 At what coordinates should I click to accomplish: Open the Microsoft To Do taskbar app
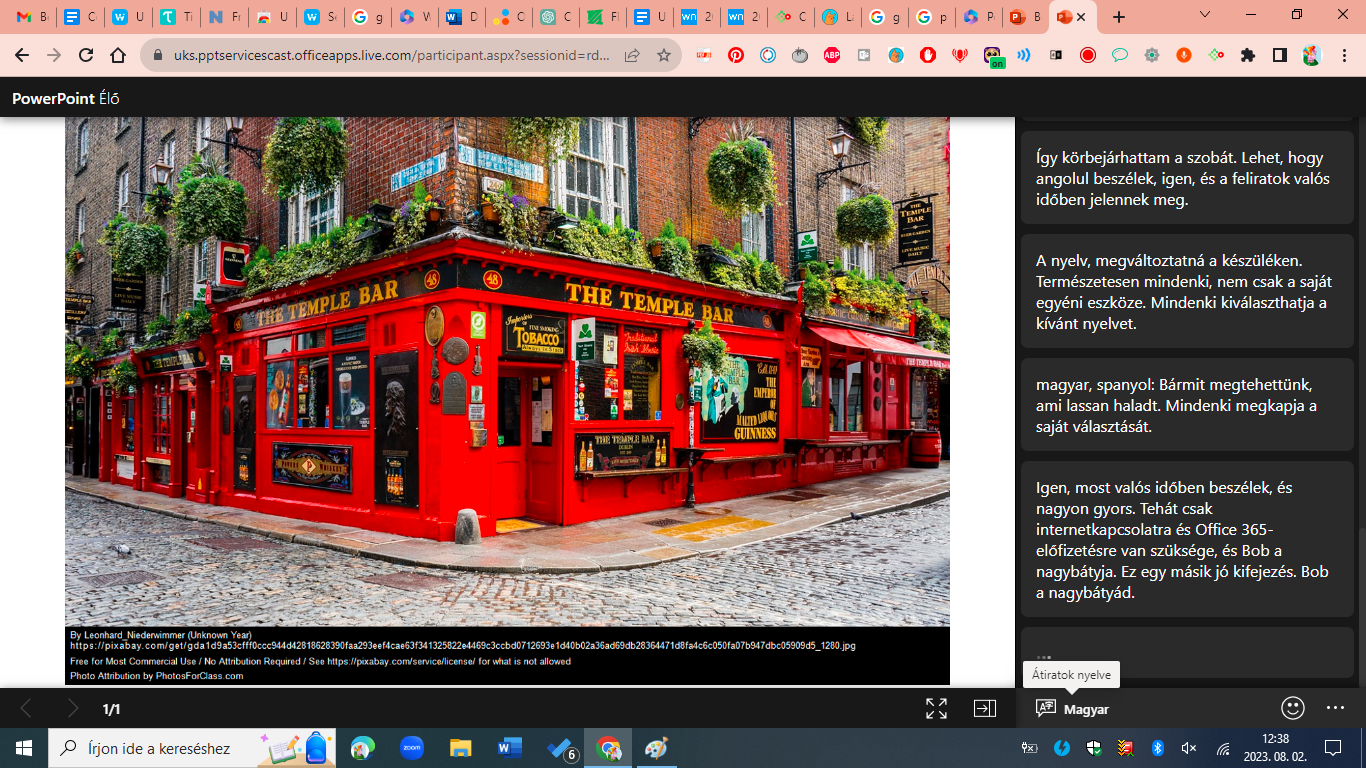click(562, 748)
